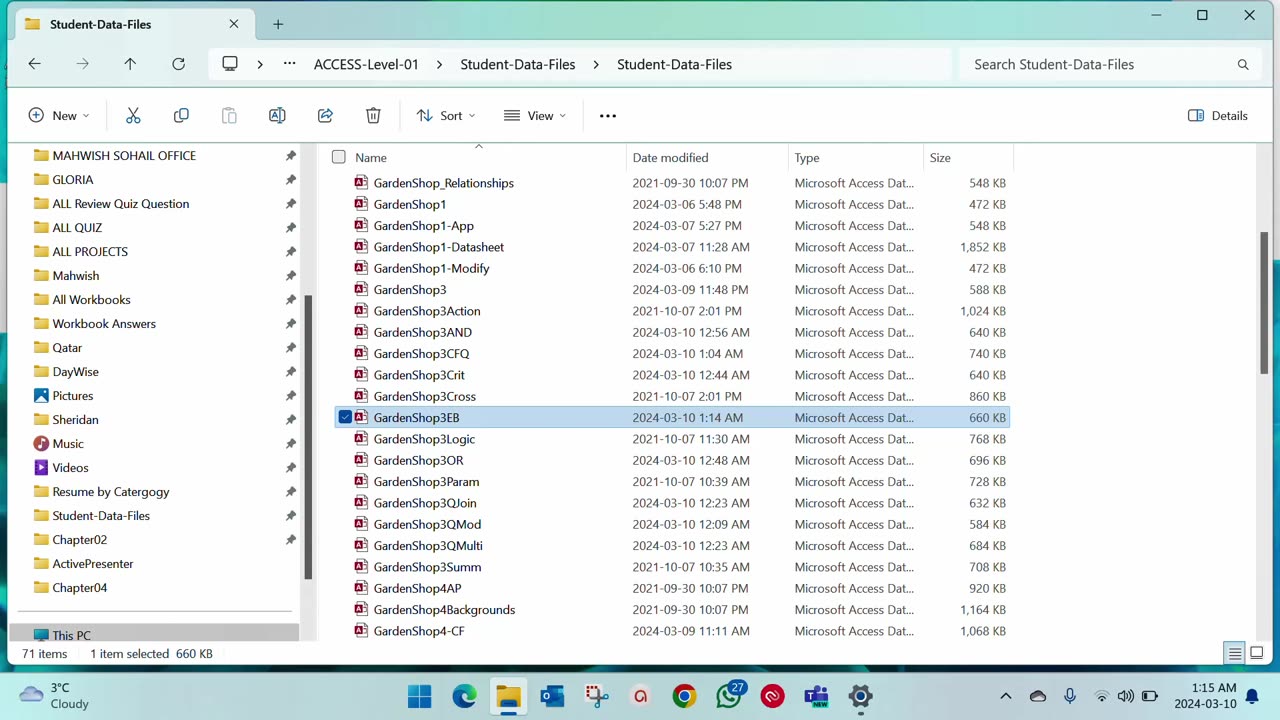Open the Cloudy weather widget
The height and width of the screenshot is (720, 1280).
pyautogui.click(x=54, y=696)
